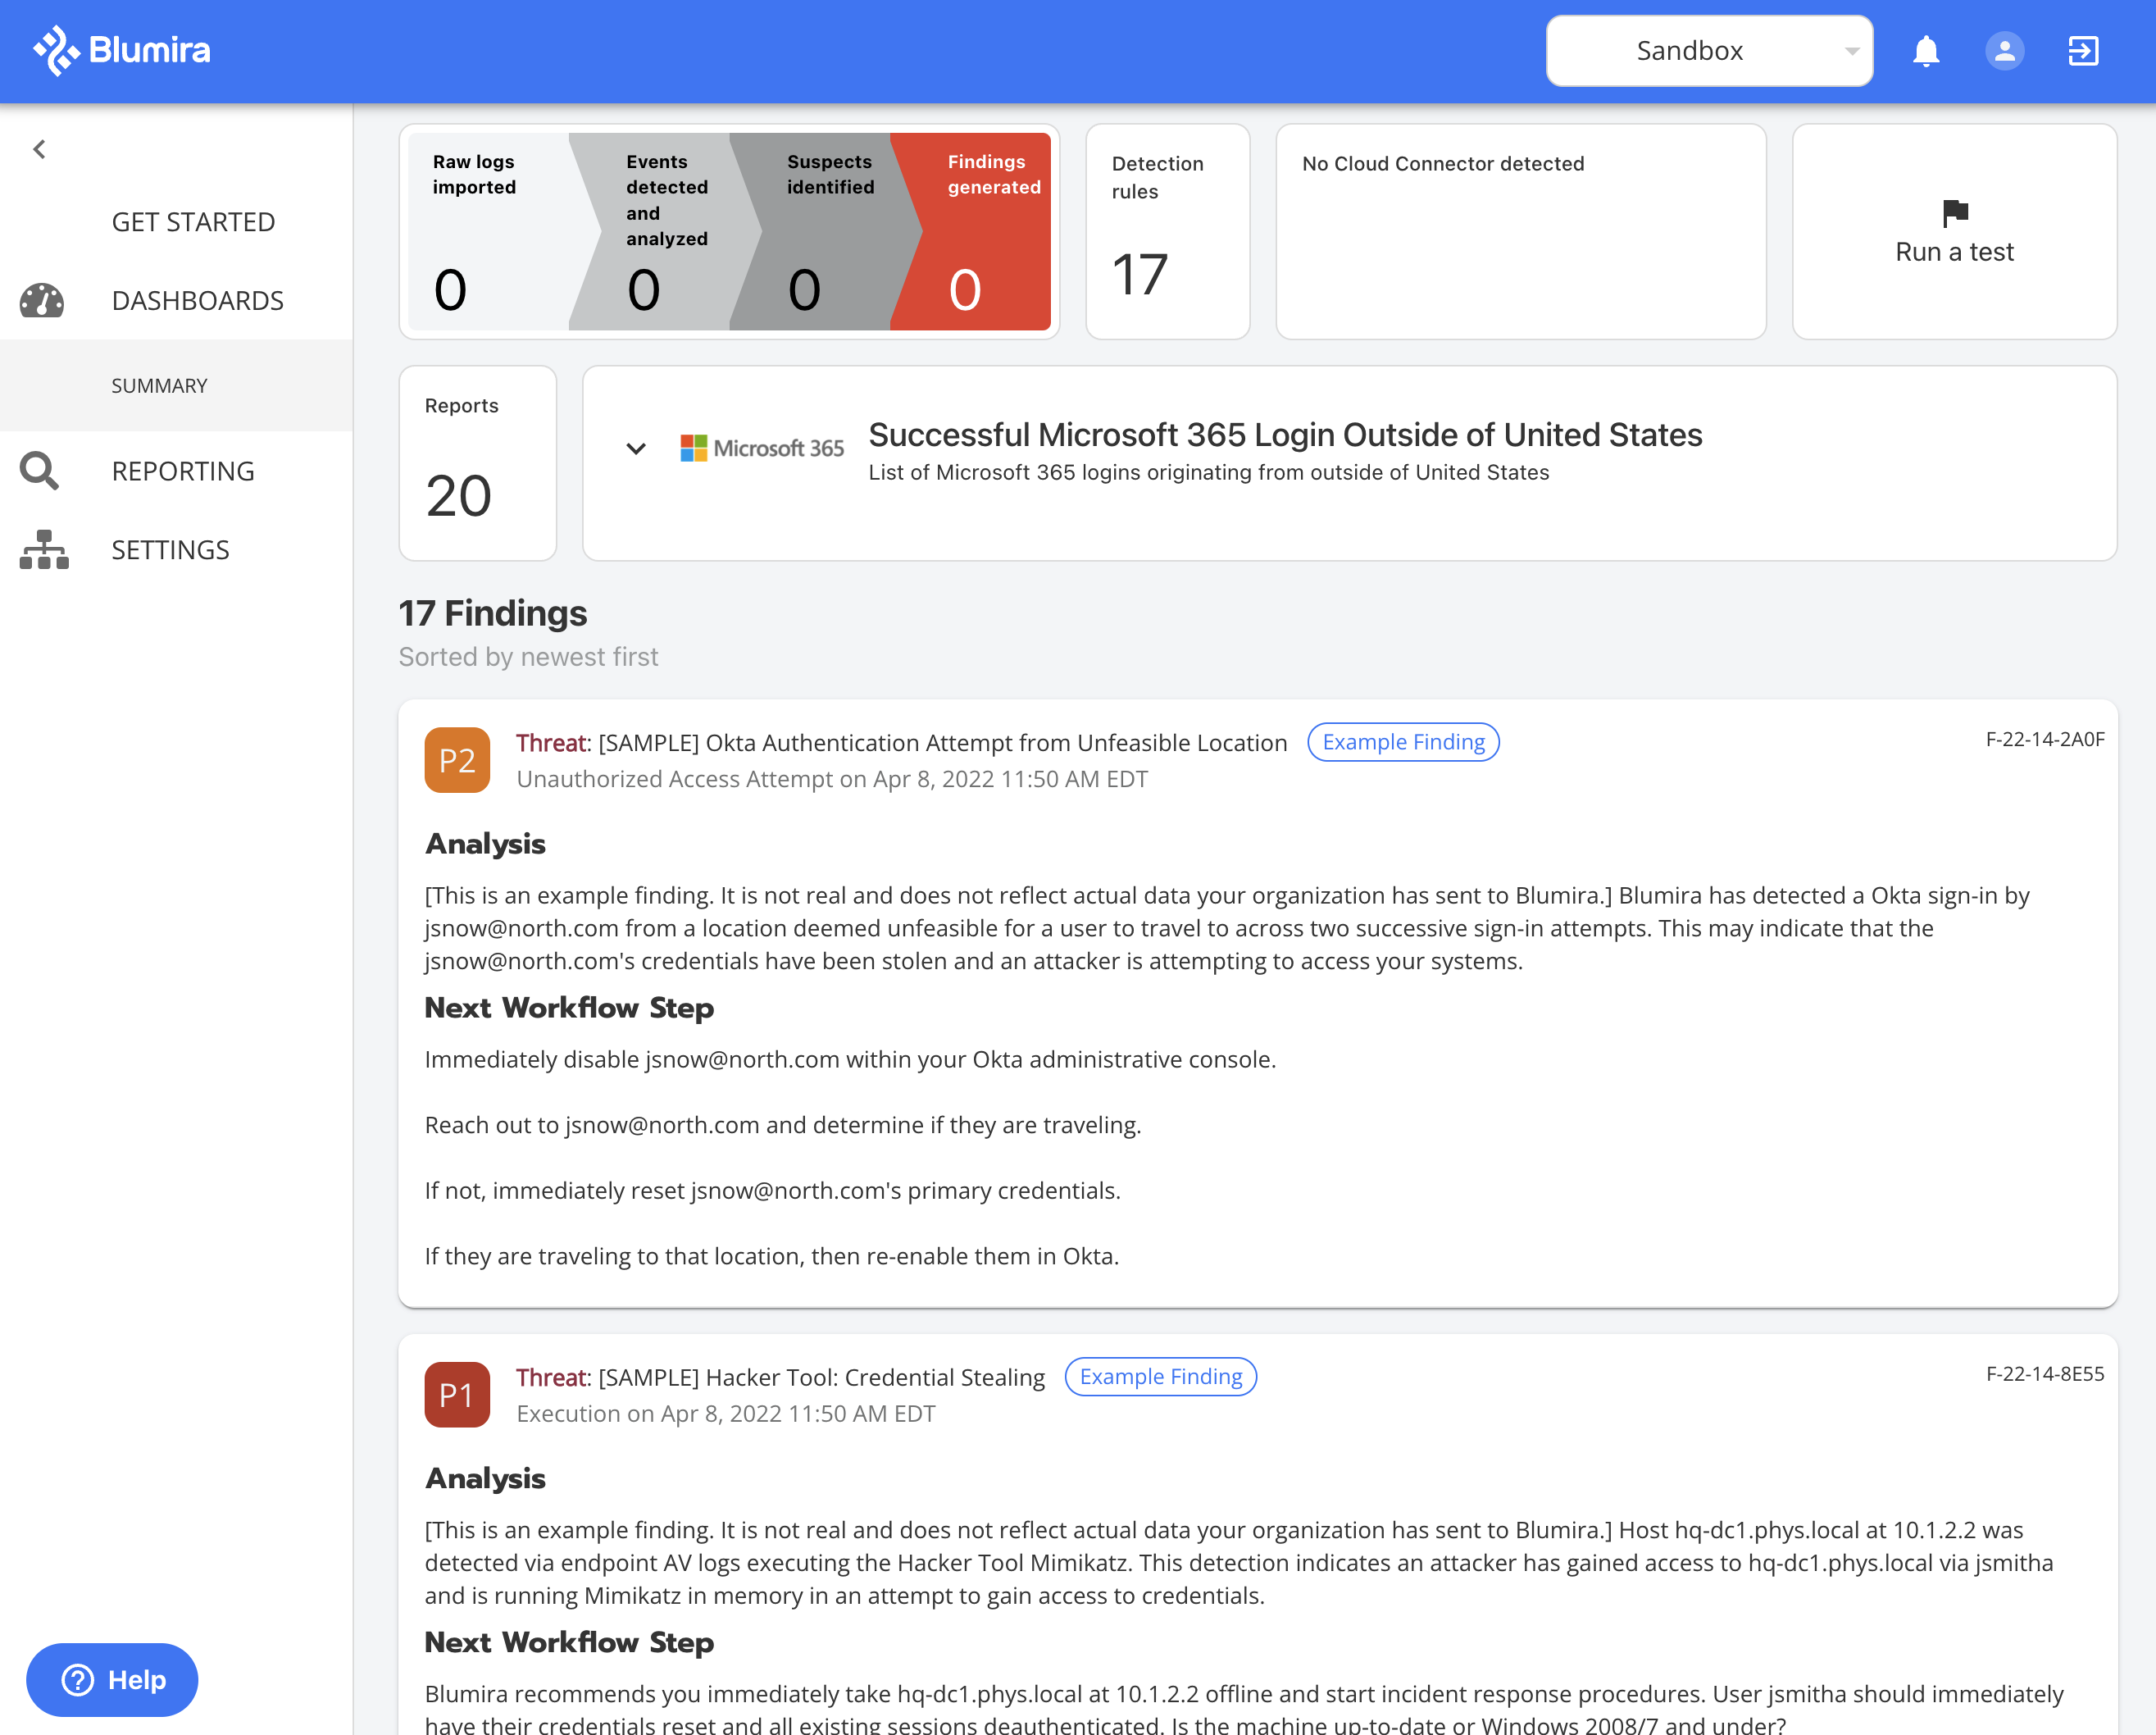Image resolution: width=2156 pixels, height=1735 pixels.
Task: Click the Reporting magnifier icon
Action: pos(40,471)
